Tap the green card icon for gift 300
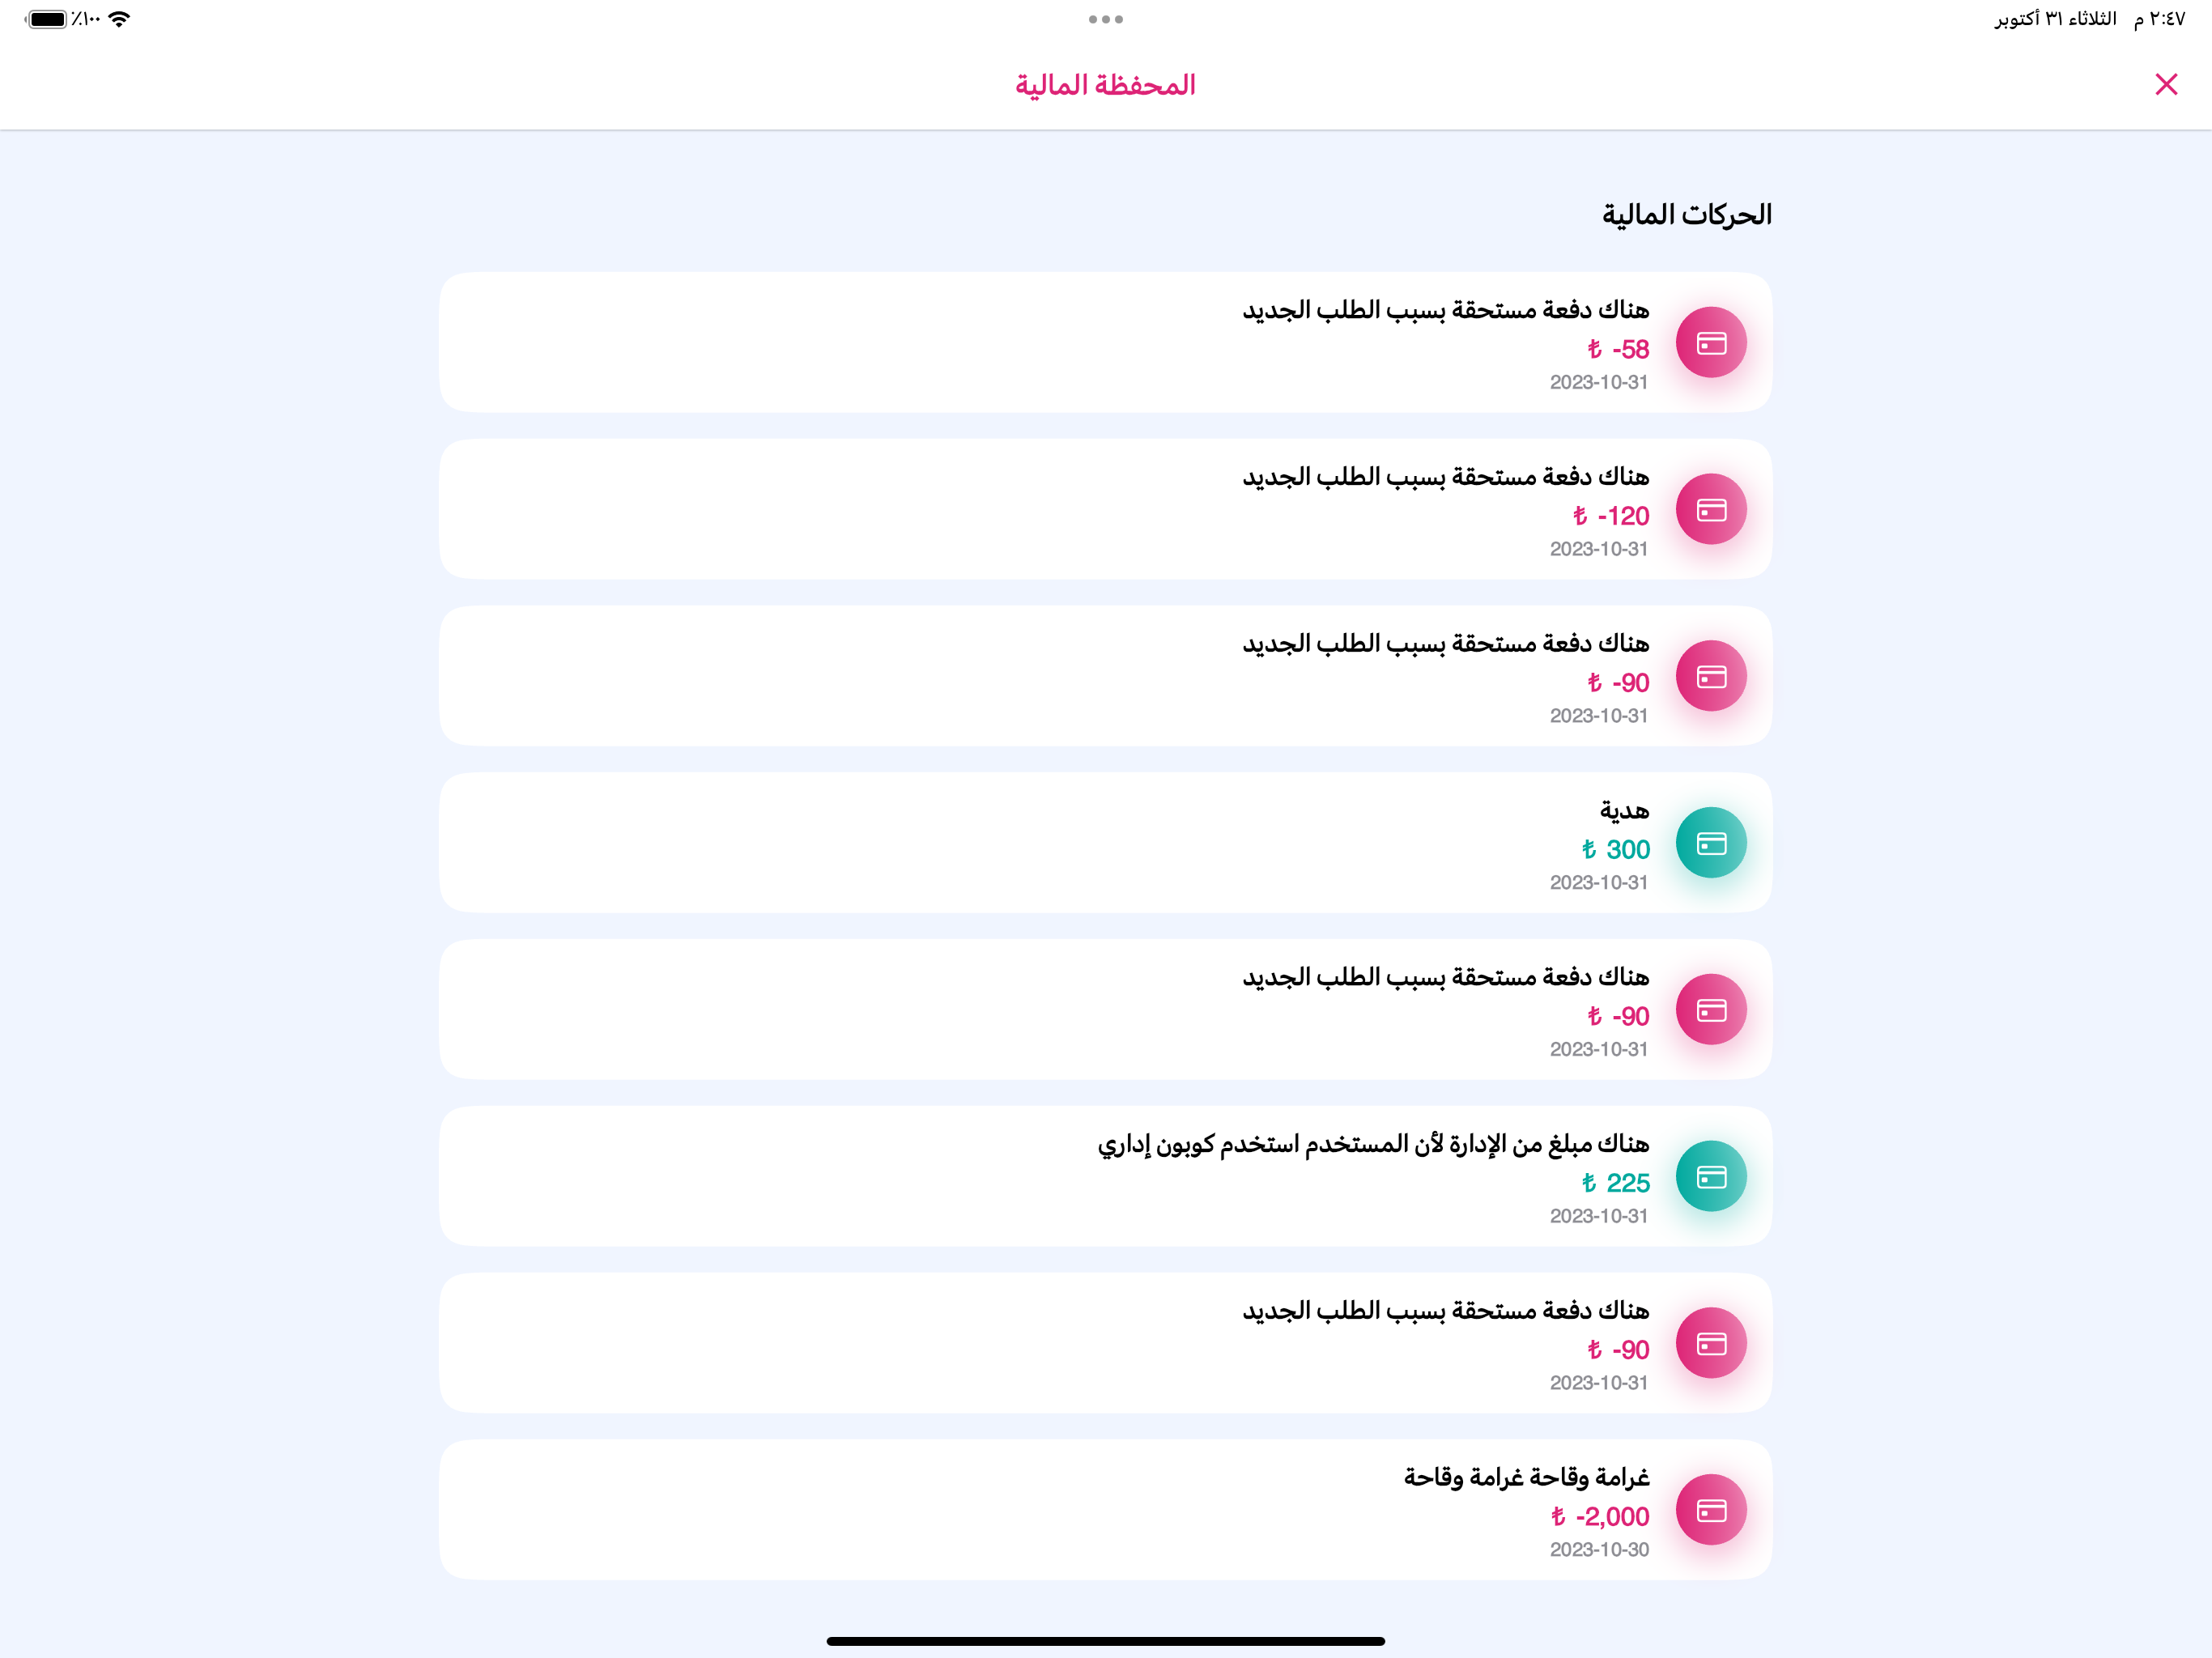The width and height of the screenshot is (2212, 1658). coord(1711,843)
